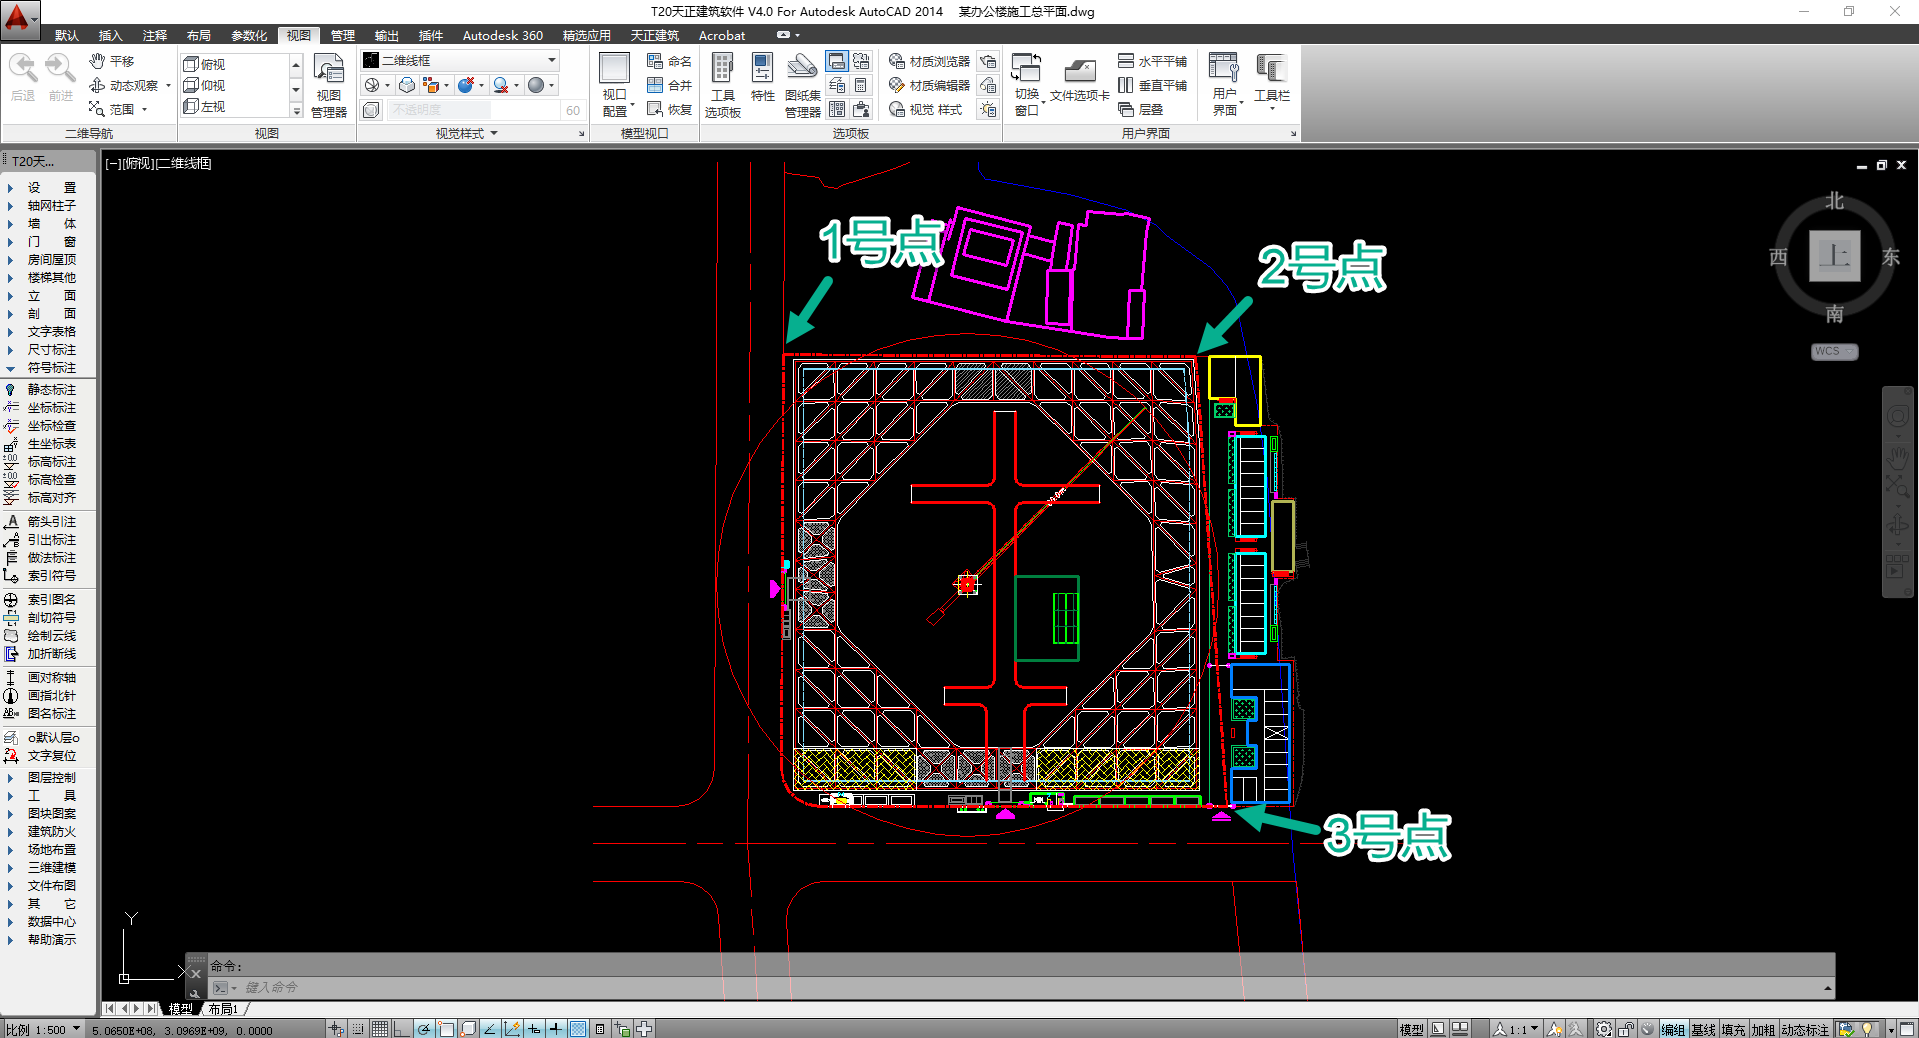Open the 材质编辑器 materials editor

click(929, 85)
